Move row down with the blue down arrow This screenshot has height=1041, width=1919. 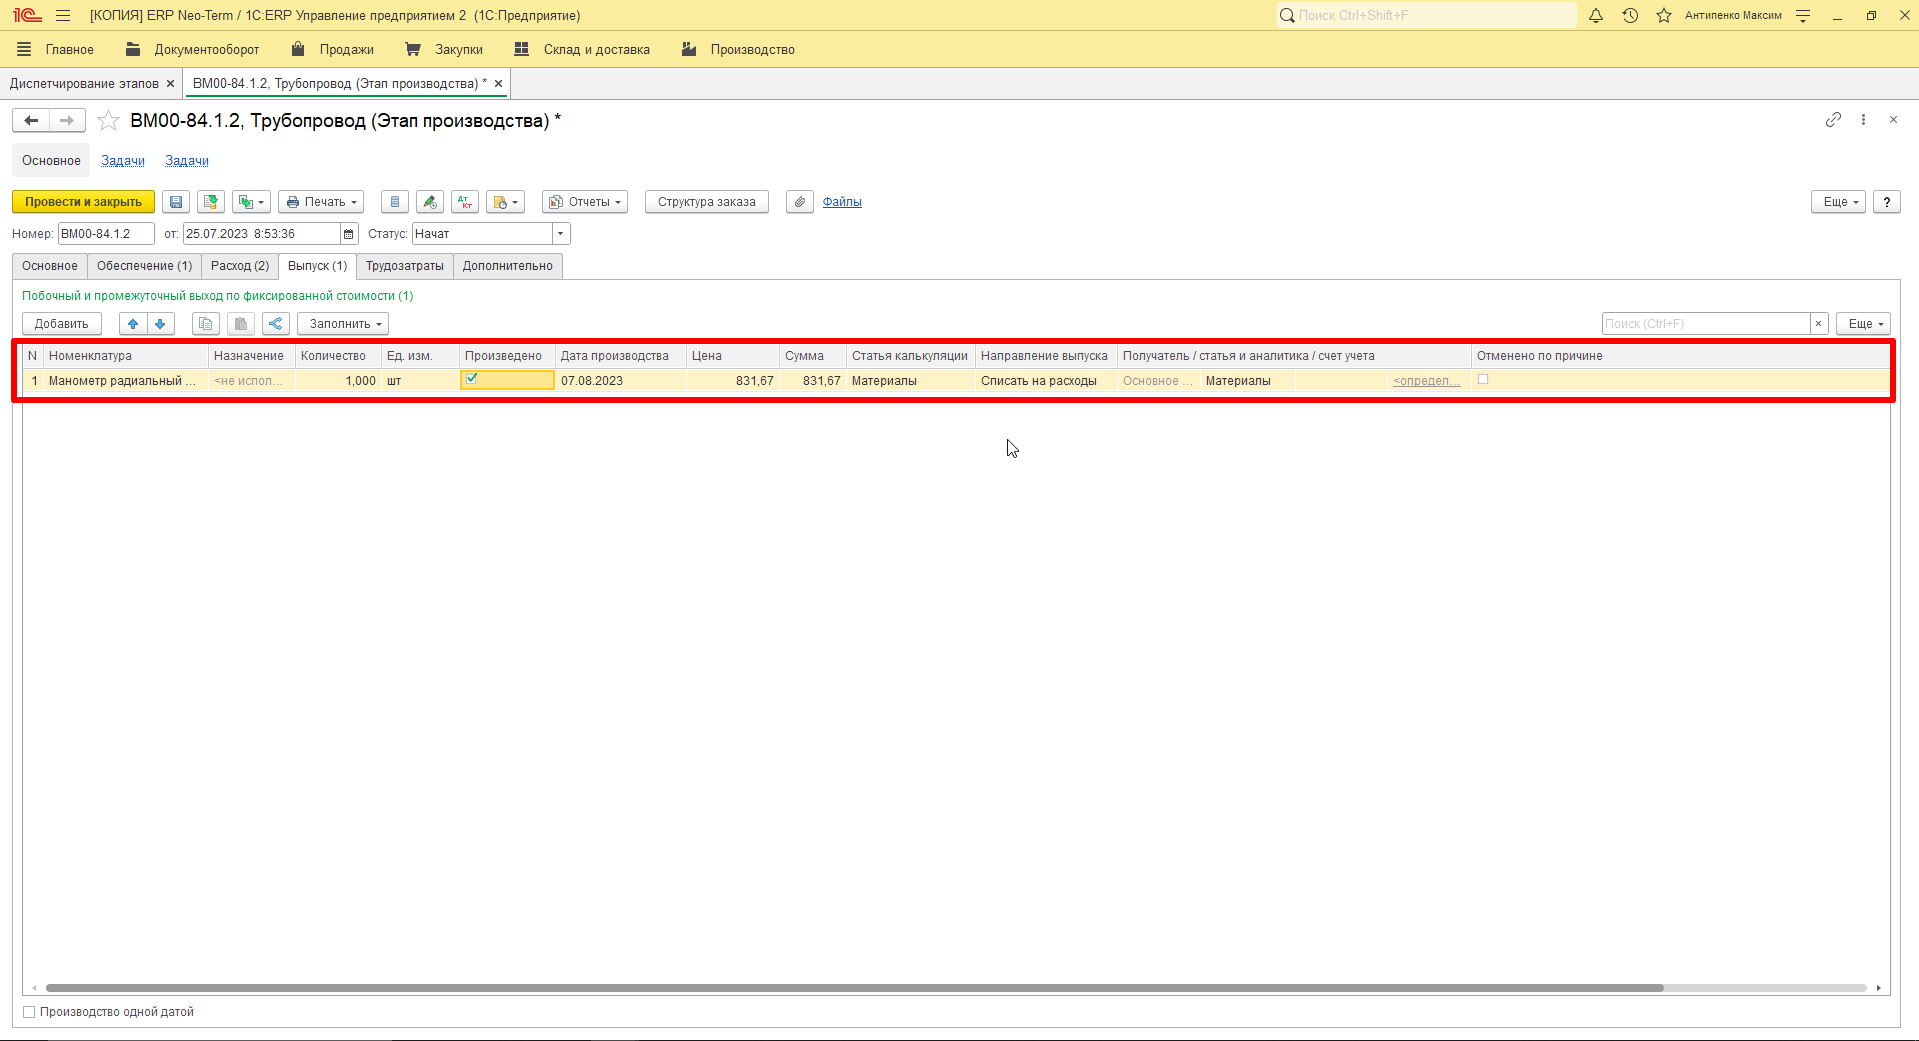point(160,324)
